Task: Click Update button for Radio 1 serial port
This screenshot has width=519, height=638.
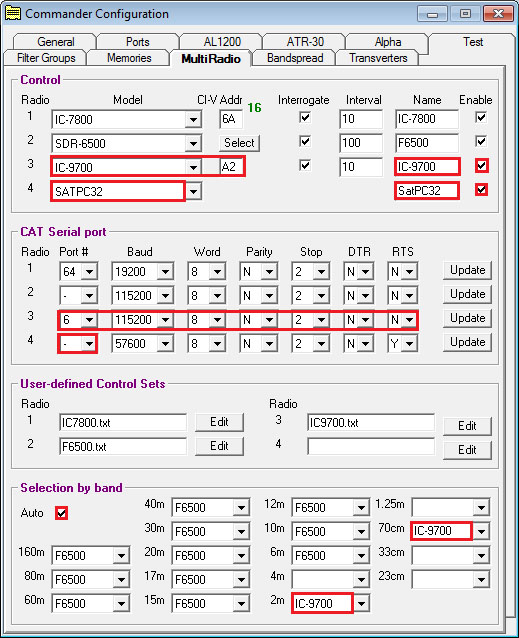Action: click(467, 270)
